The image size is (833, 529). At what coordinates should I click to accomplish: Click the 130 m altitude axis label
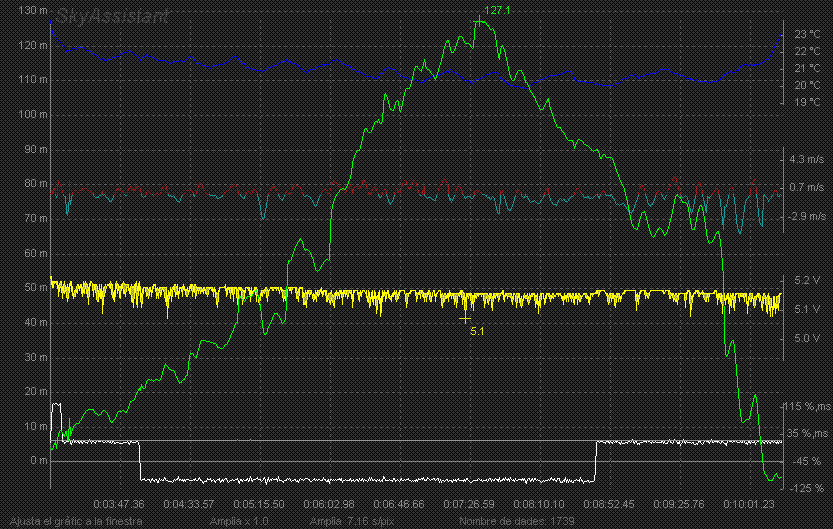32,11
